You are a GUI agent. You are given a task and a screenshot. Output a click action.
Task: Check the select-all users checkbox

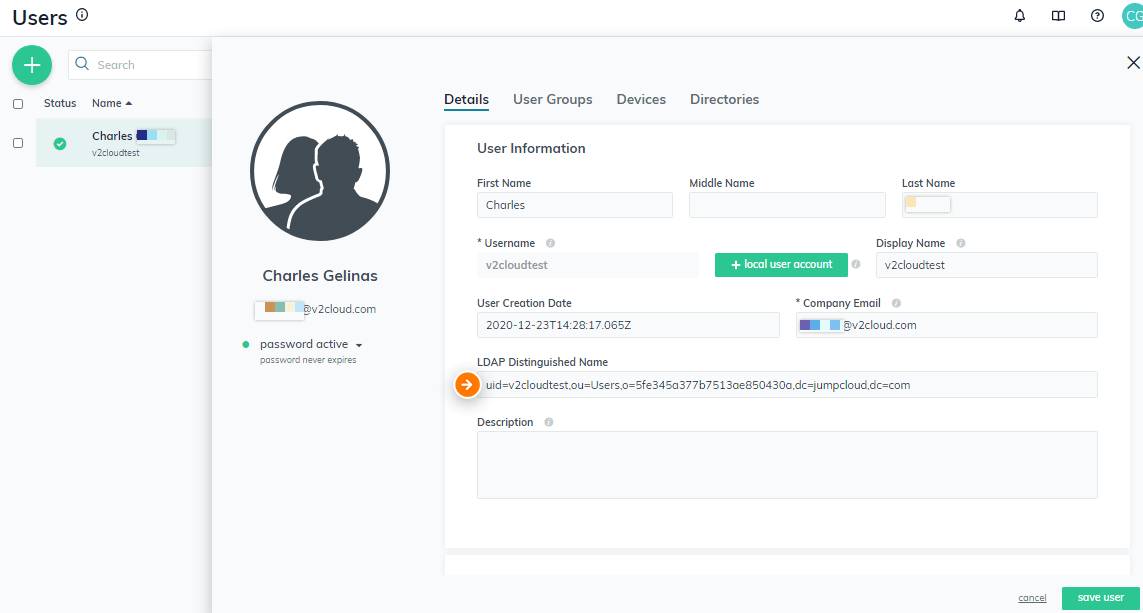click(18, 104)
